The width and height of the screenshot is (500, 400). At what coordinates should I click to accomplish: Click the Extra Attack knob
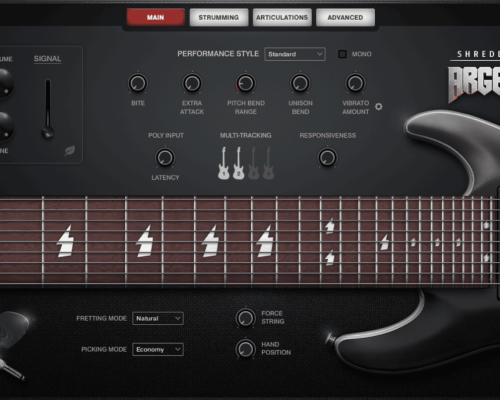192,83
